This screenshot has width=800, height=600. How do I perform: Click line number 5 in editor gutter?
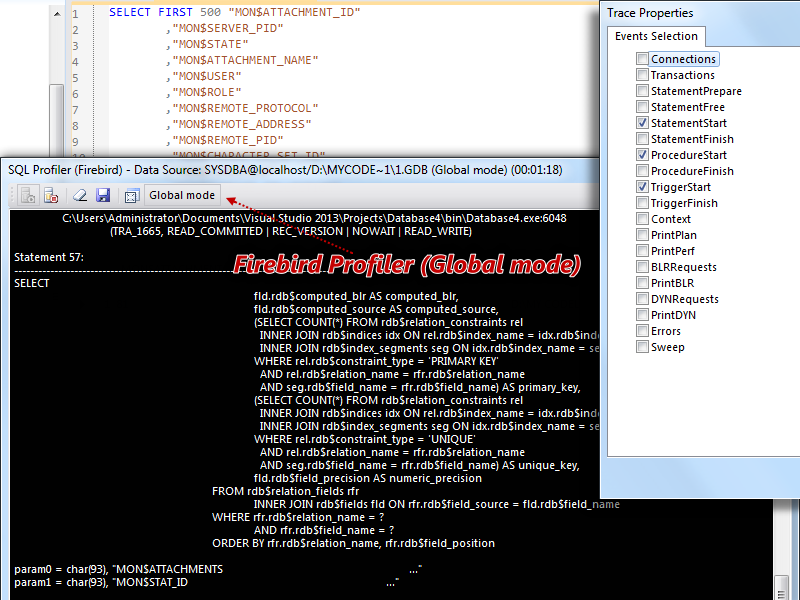75,78
